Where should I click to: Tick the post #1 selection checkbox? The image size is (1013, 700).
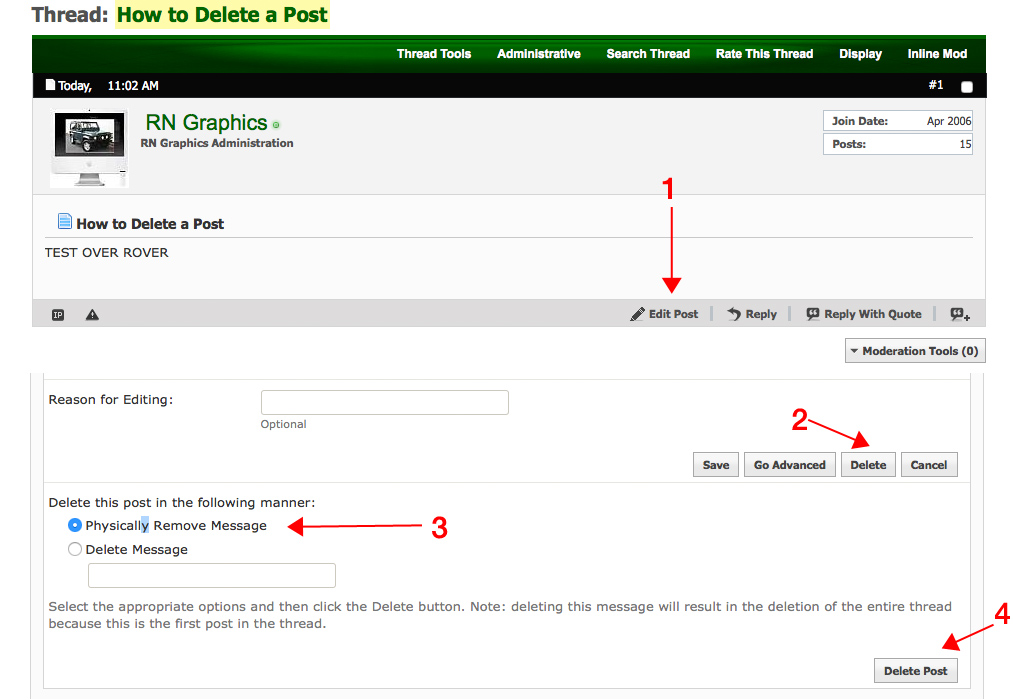click(x=966, y=87)
